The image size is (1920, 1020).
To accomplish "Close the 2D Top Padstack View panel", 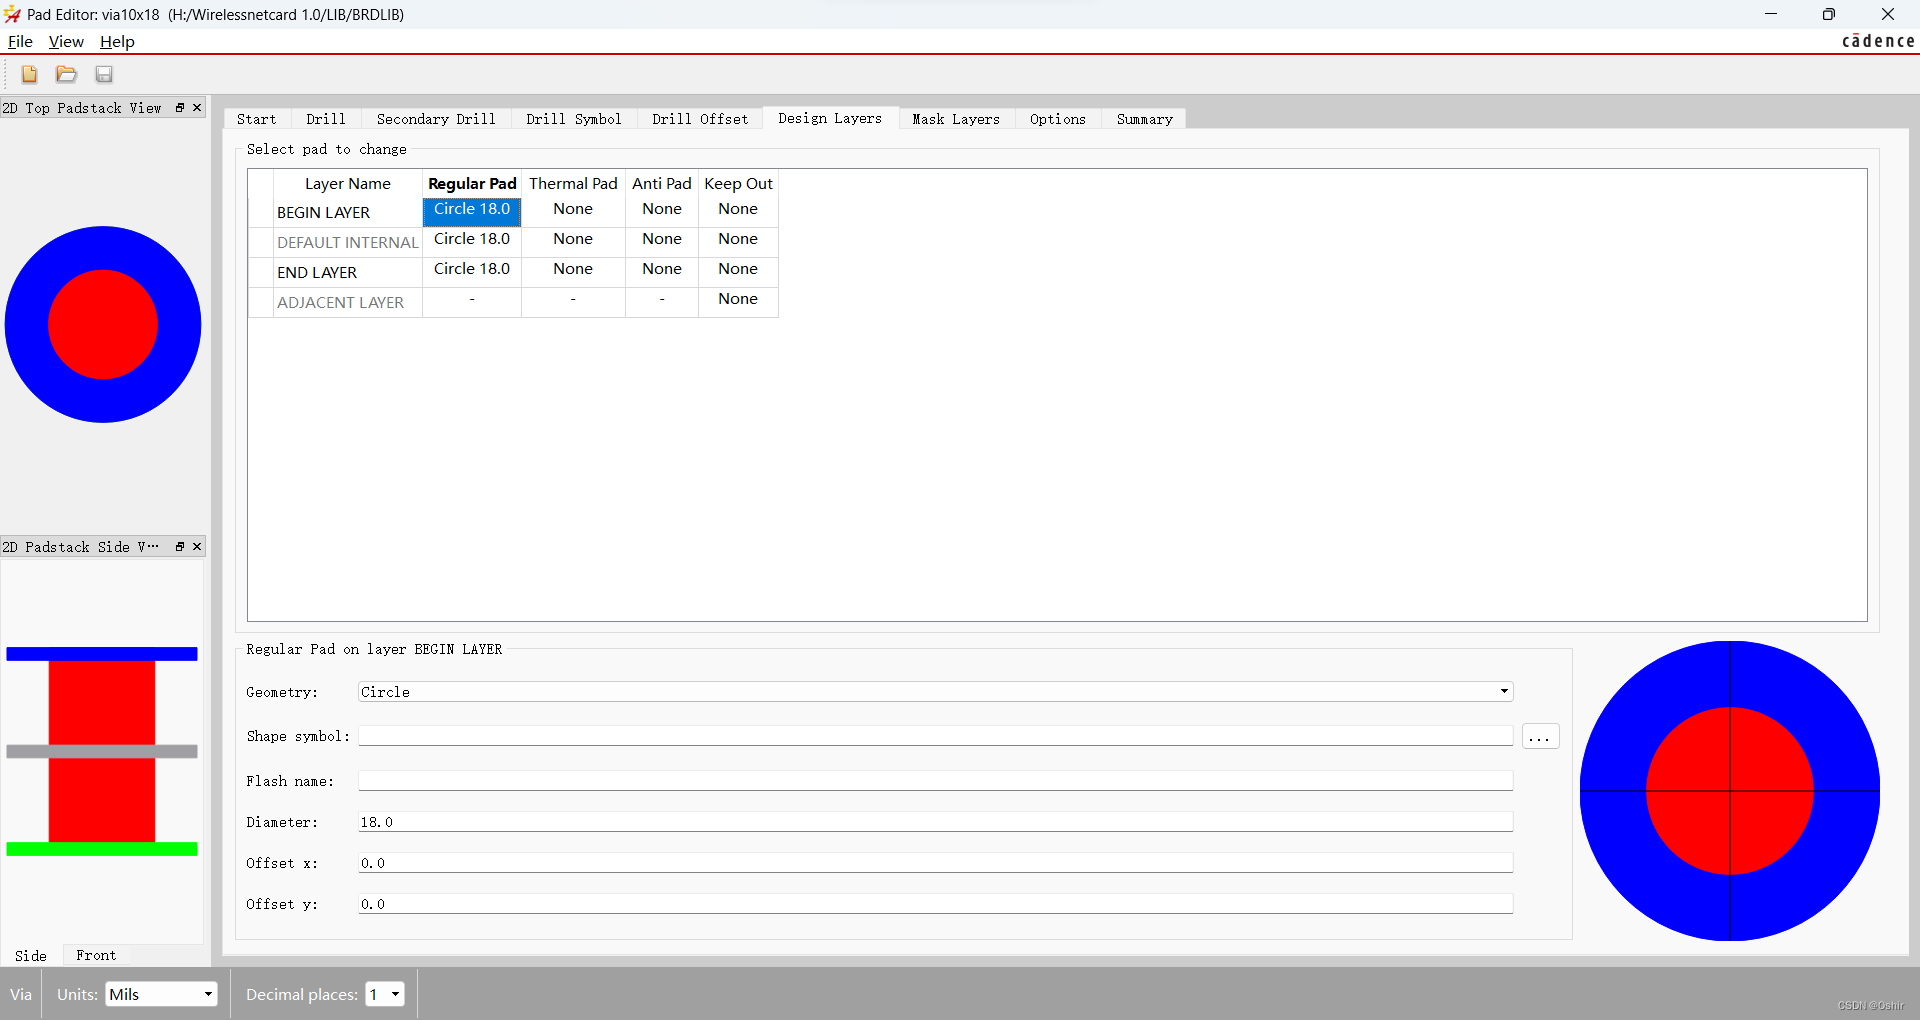I will point(197,108).
